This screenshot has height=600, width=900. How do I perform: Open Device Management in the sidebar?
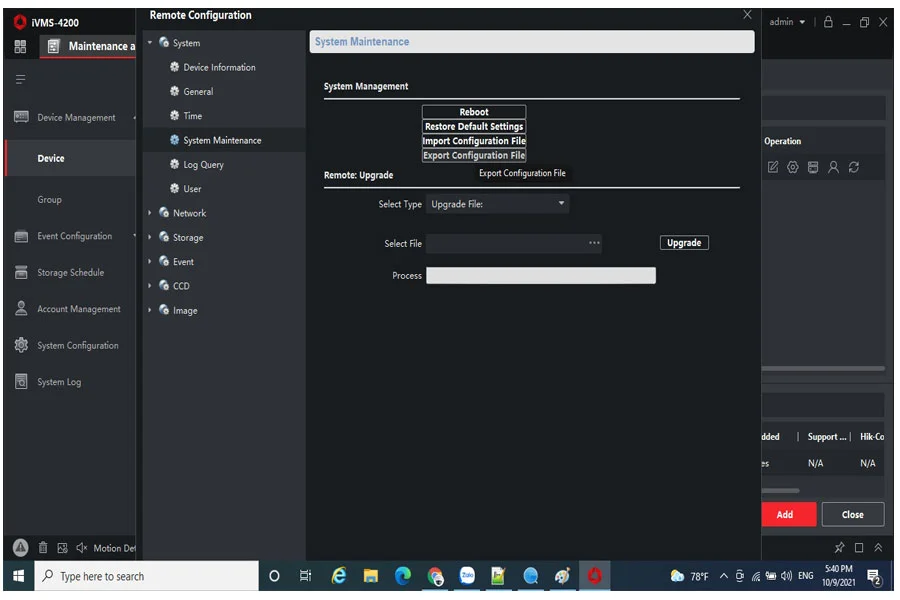click(x=76, y=118)
